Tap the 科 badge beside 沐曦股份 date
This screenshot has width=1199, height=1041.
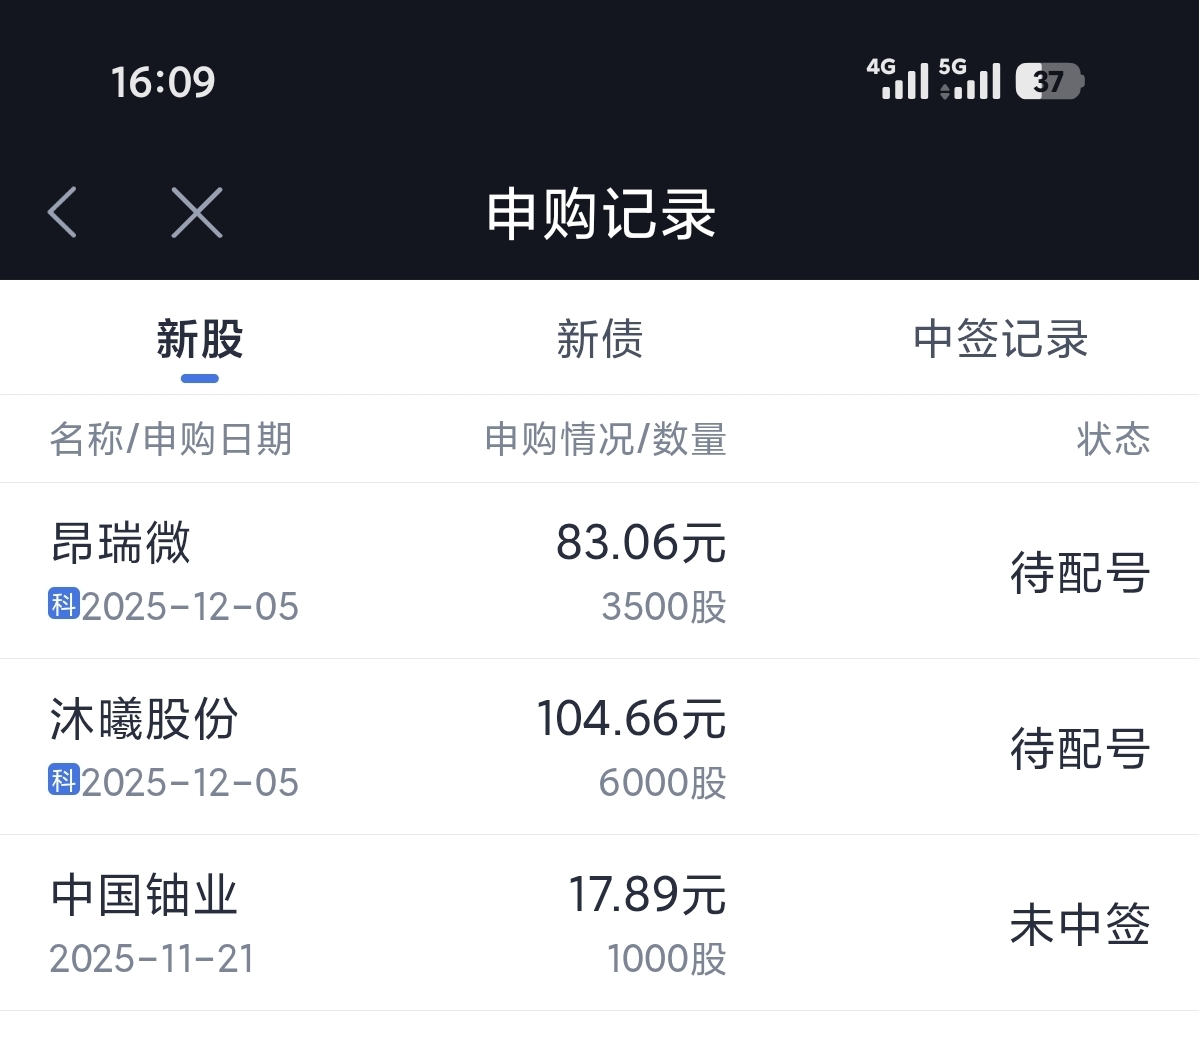pos(64,780)
